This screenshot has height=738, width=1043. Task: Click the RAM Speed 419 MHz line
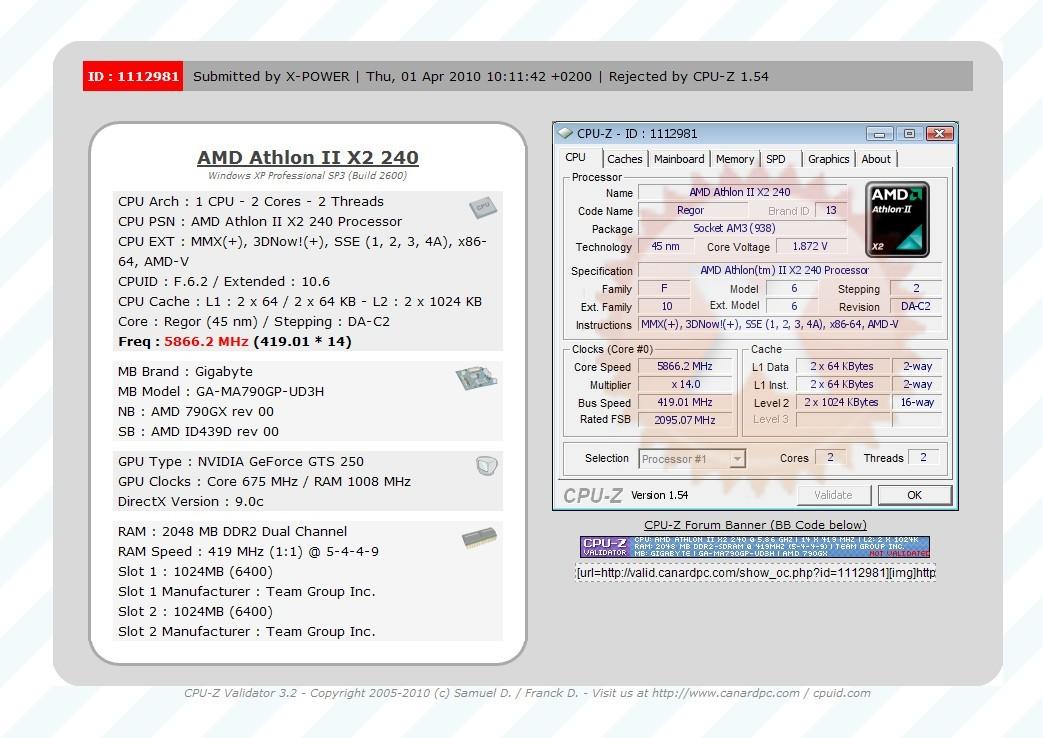pyautogui.click(x=248, y=551)
